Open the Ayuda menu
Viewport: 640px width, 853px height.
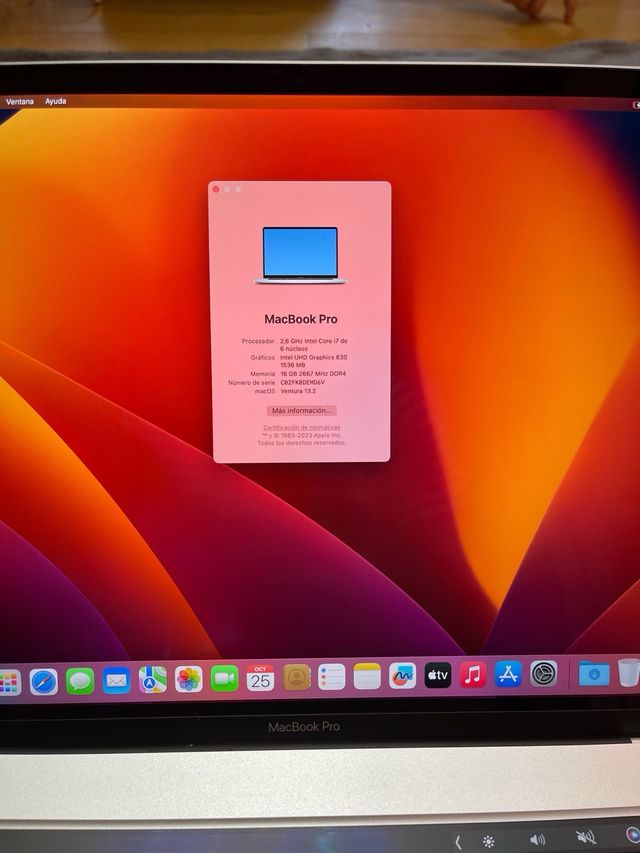[56, 101]
